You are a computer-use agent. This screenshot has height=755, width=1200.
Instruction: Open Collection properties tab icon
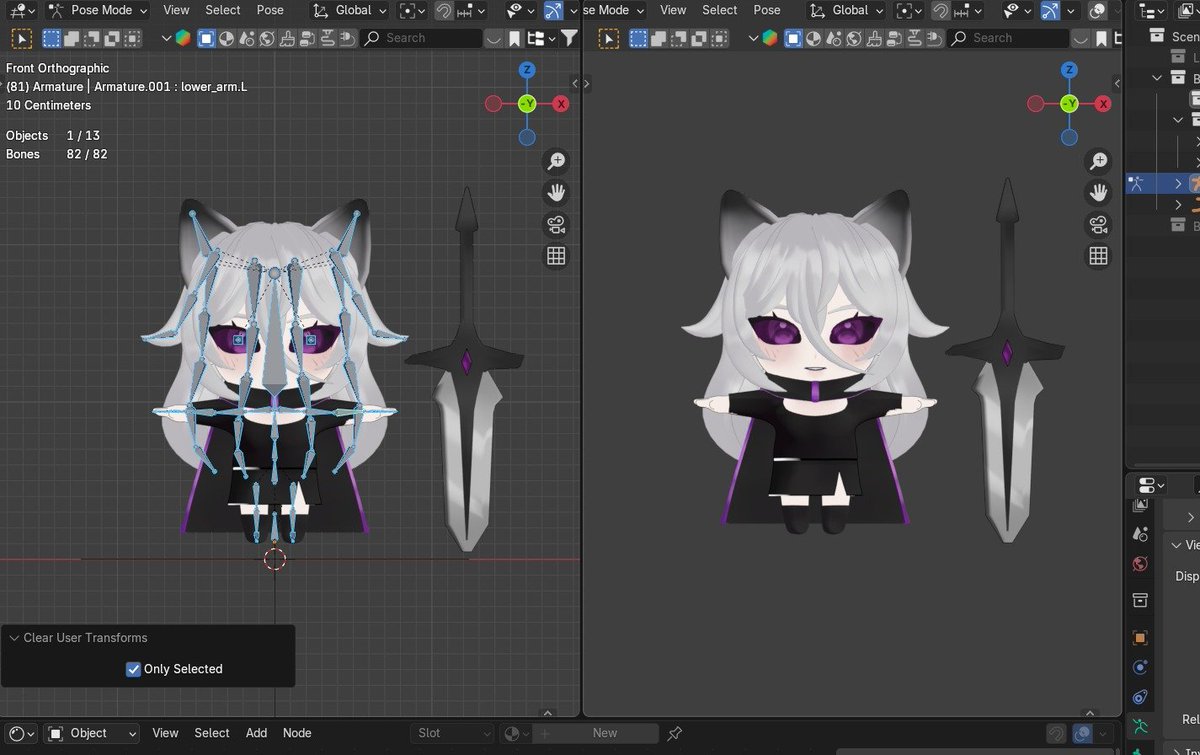[1140, 600]
